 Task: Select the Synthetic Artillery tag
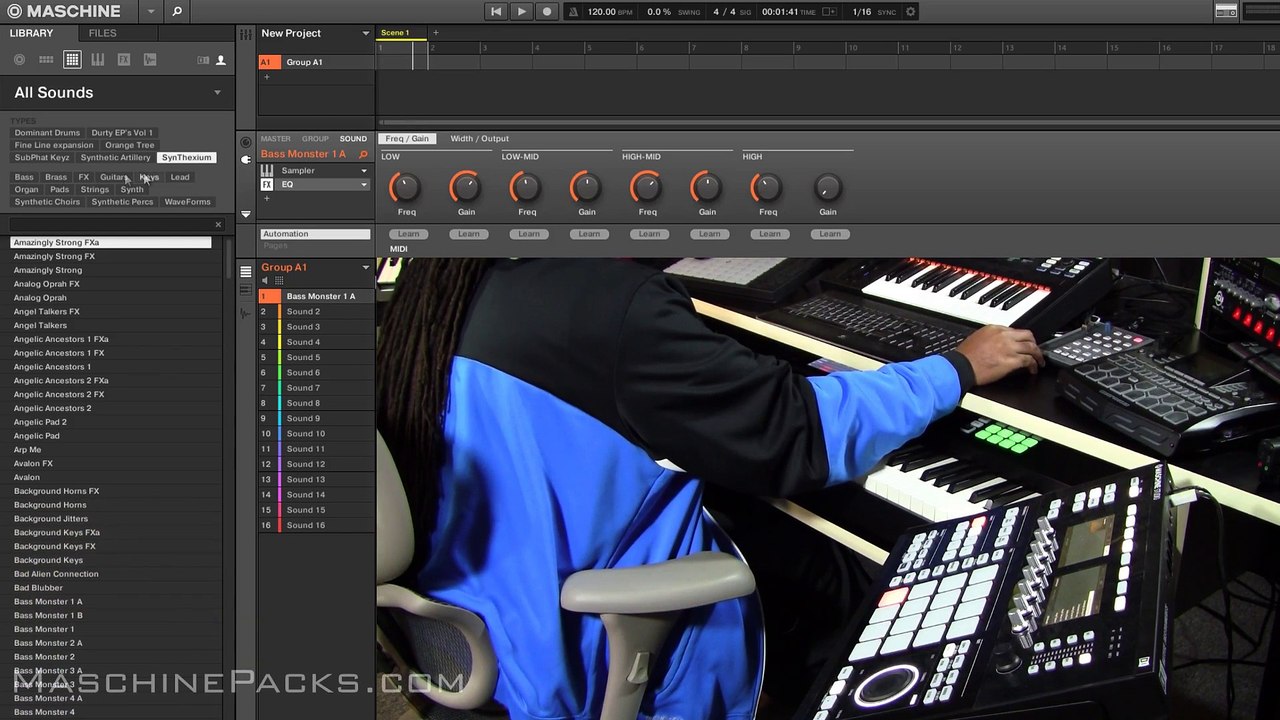[115, 158]
